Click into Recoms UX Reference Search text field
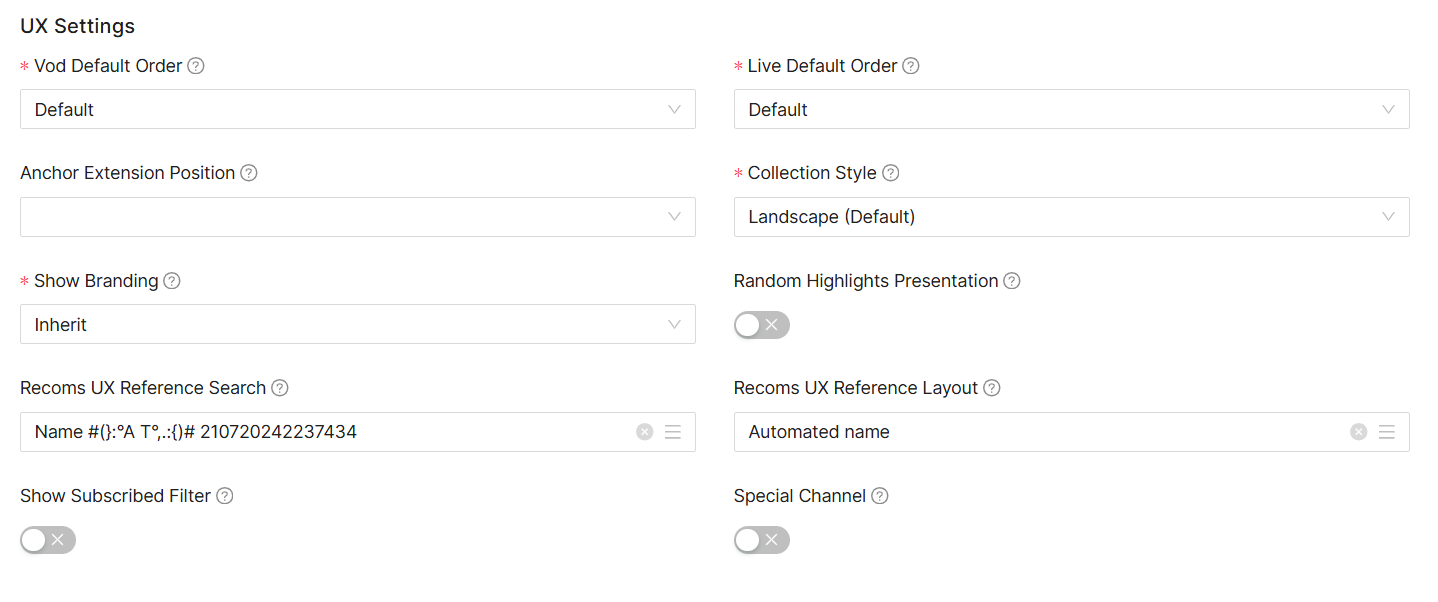 click(x=320, y=432)
